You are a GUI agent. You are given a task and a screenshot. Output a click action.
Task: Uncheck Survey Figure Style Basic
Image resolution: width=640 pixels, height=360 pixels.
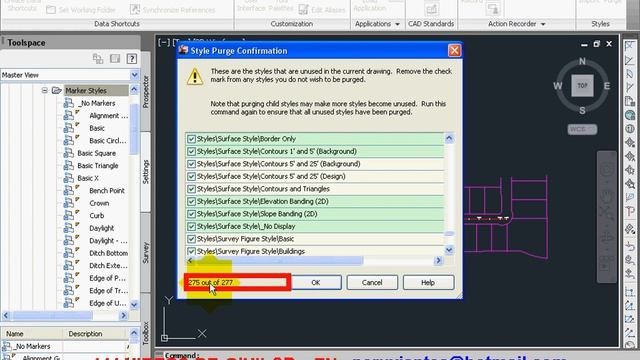191,239
